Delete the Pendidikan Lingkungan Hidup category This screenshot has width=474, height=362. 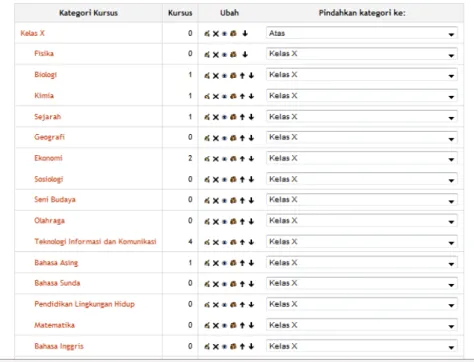[216, 305]
